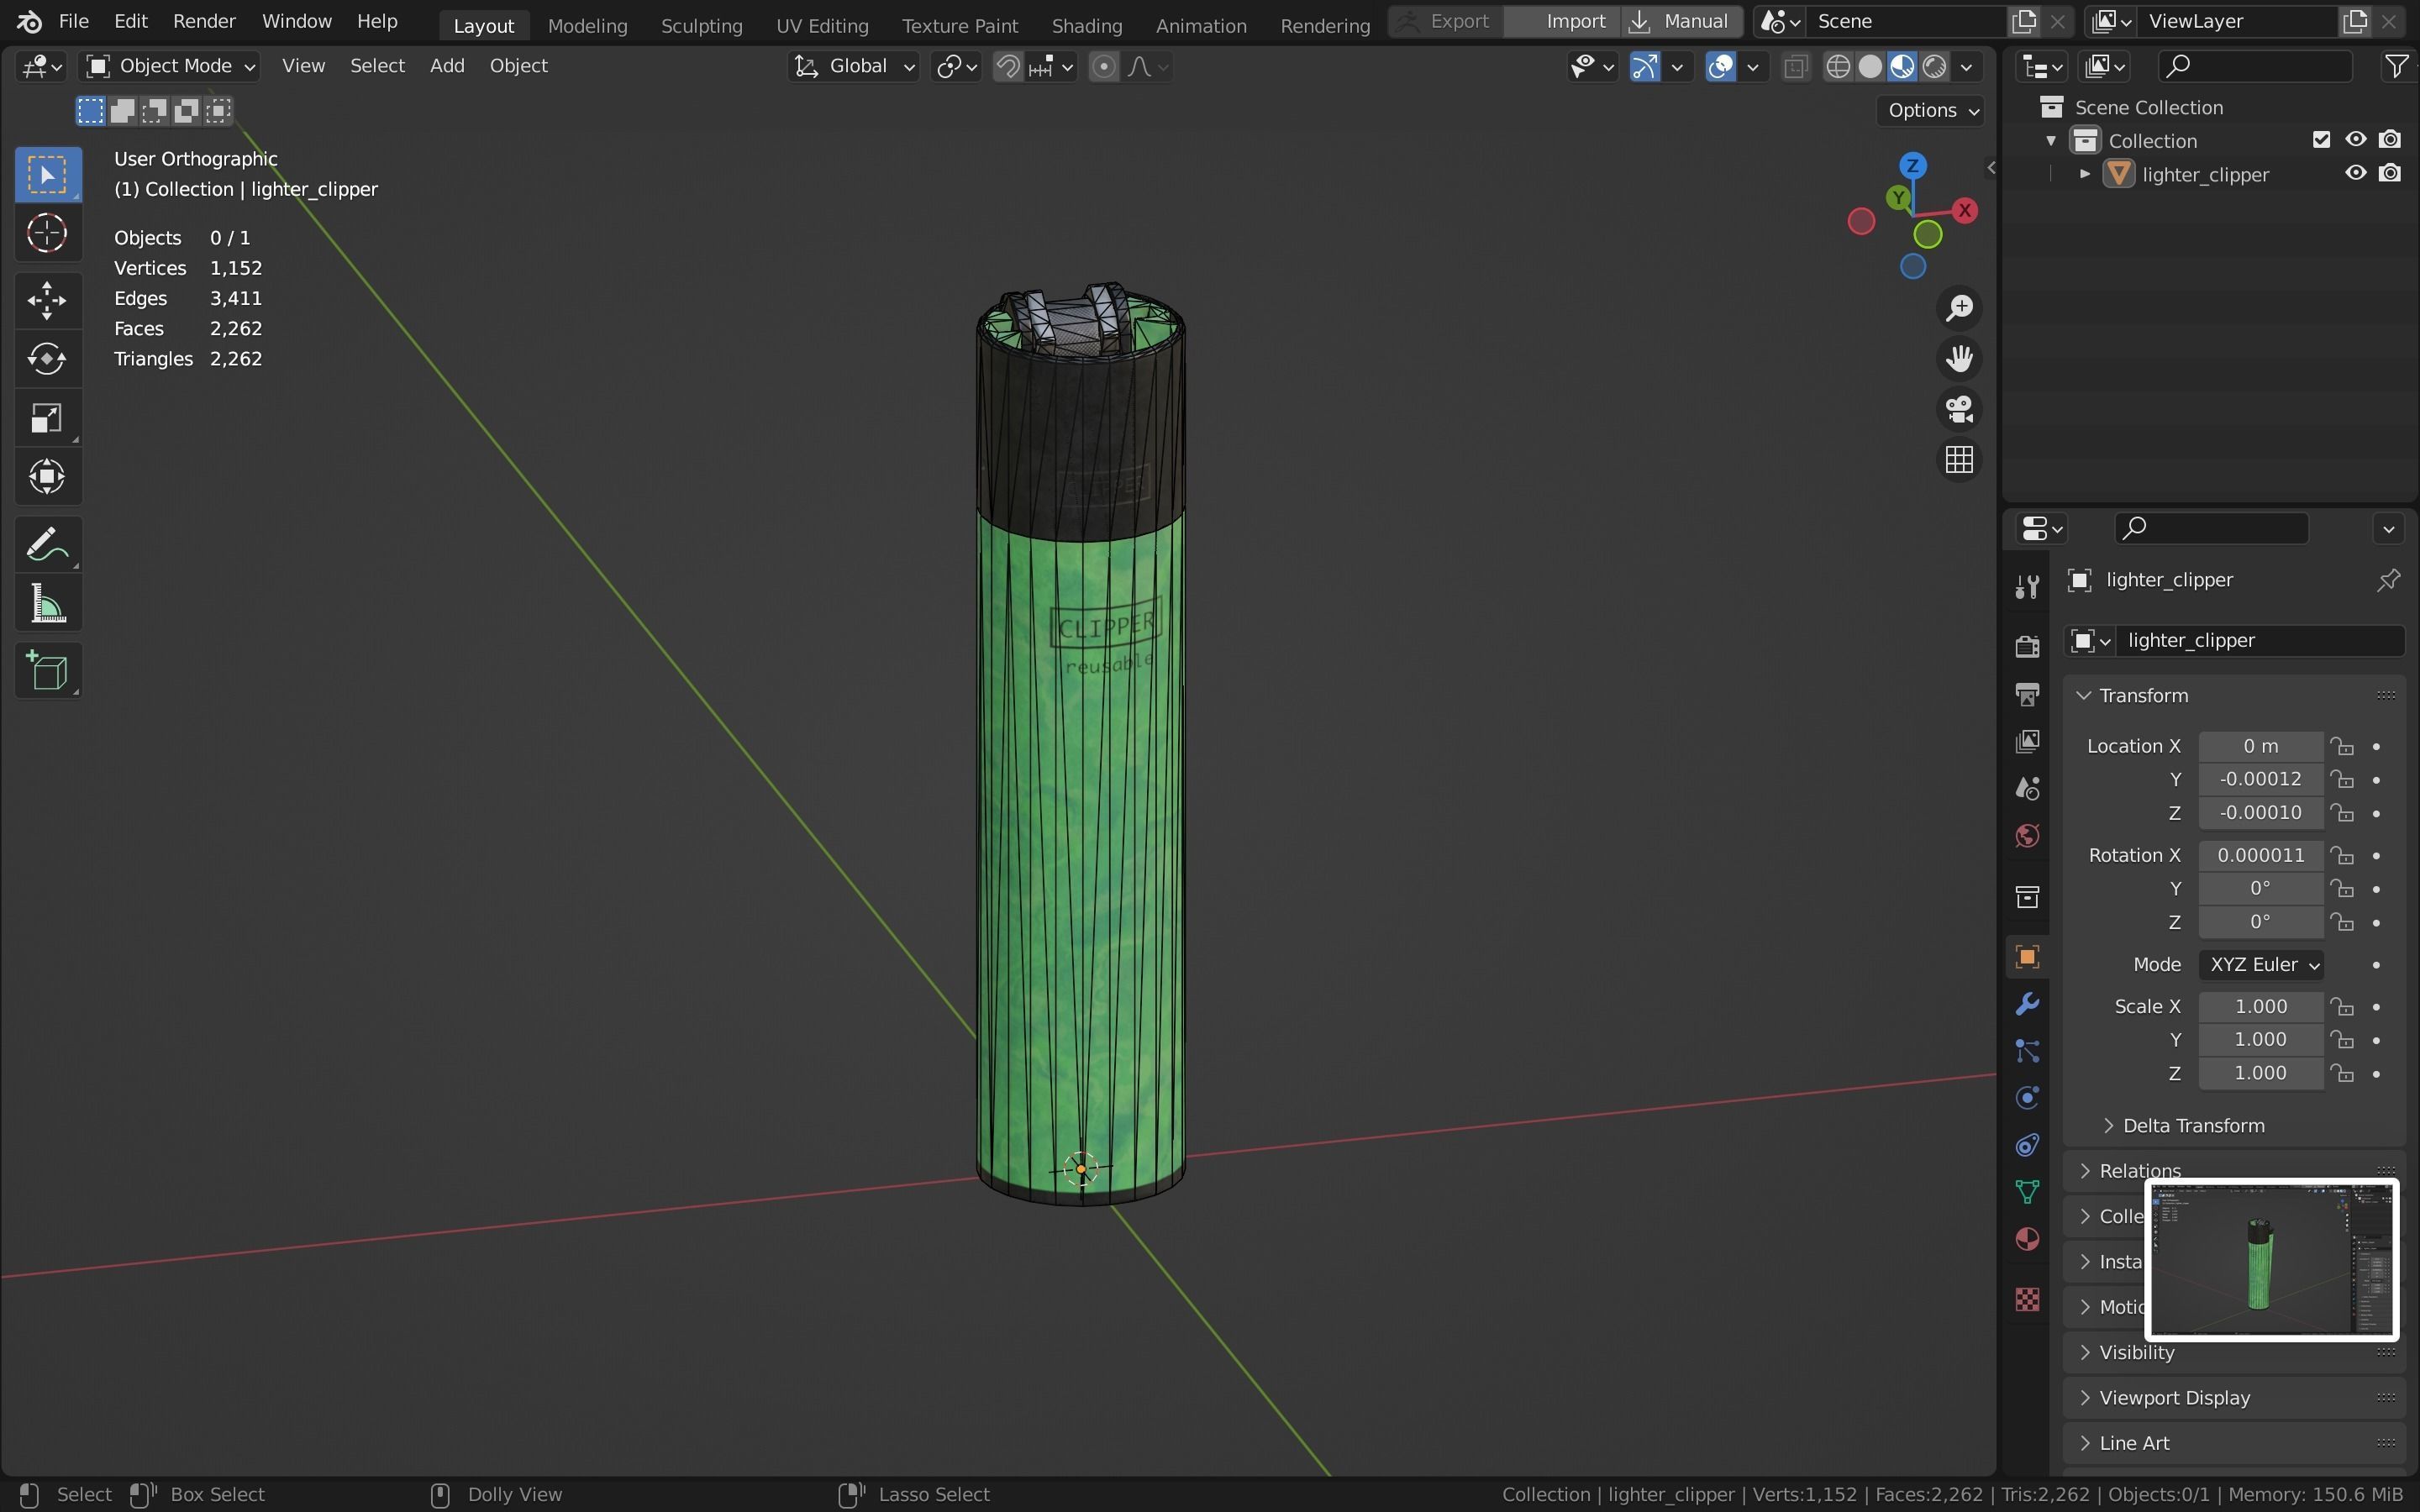Select the Transform tool
The image size is (2420, 1512).
(x=47, y=477)
